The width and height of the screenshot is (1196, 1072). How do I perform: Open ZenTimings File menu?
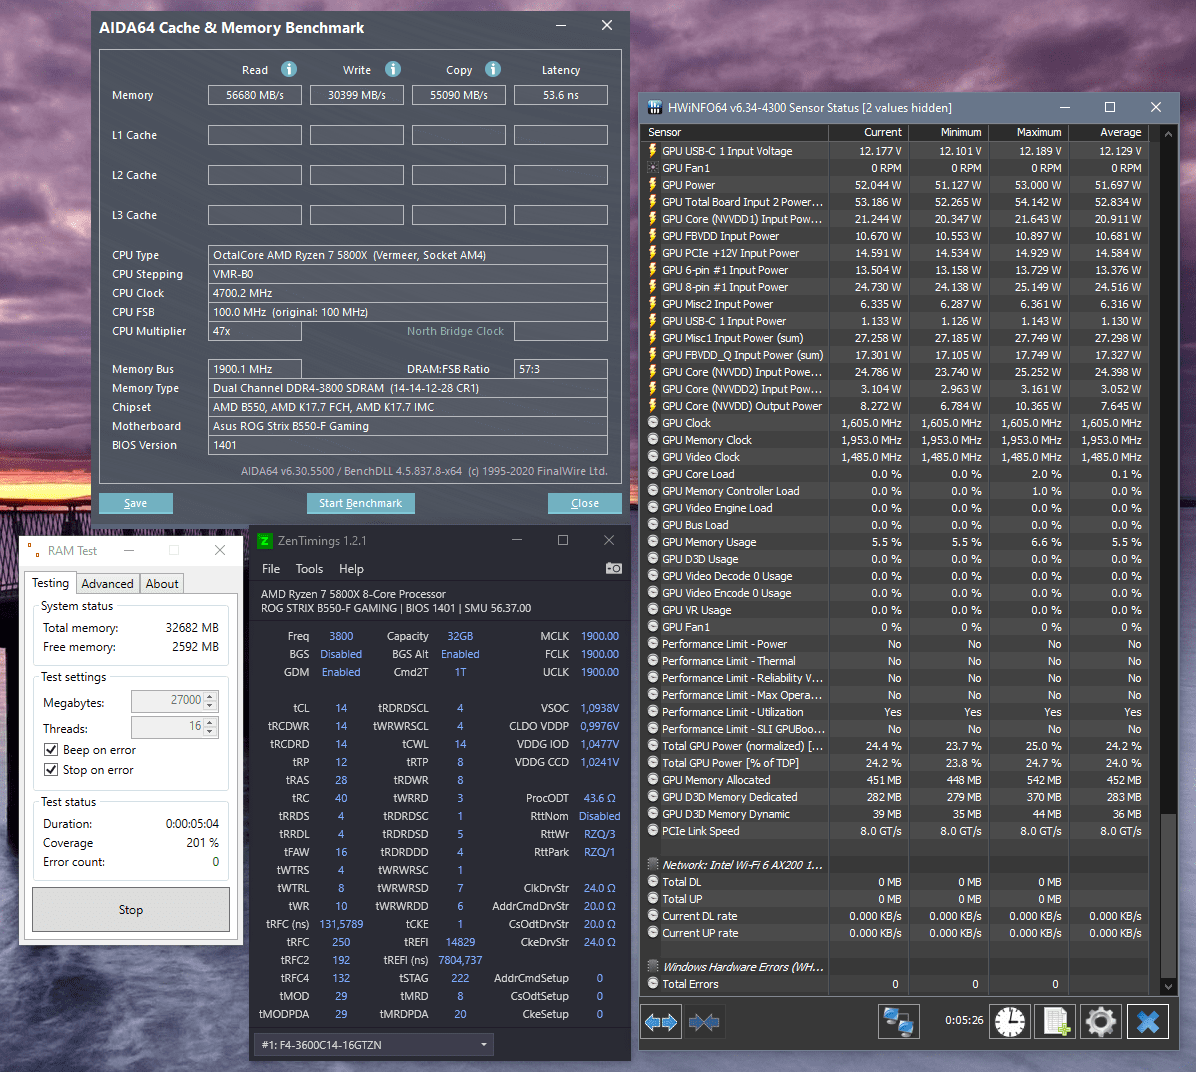[x=271, y=568]
